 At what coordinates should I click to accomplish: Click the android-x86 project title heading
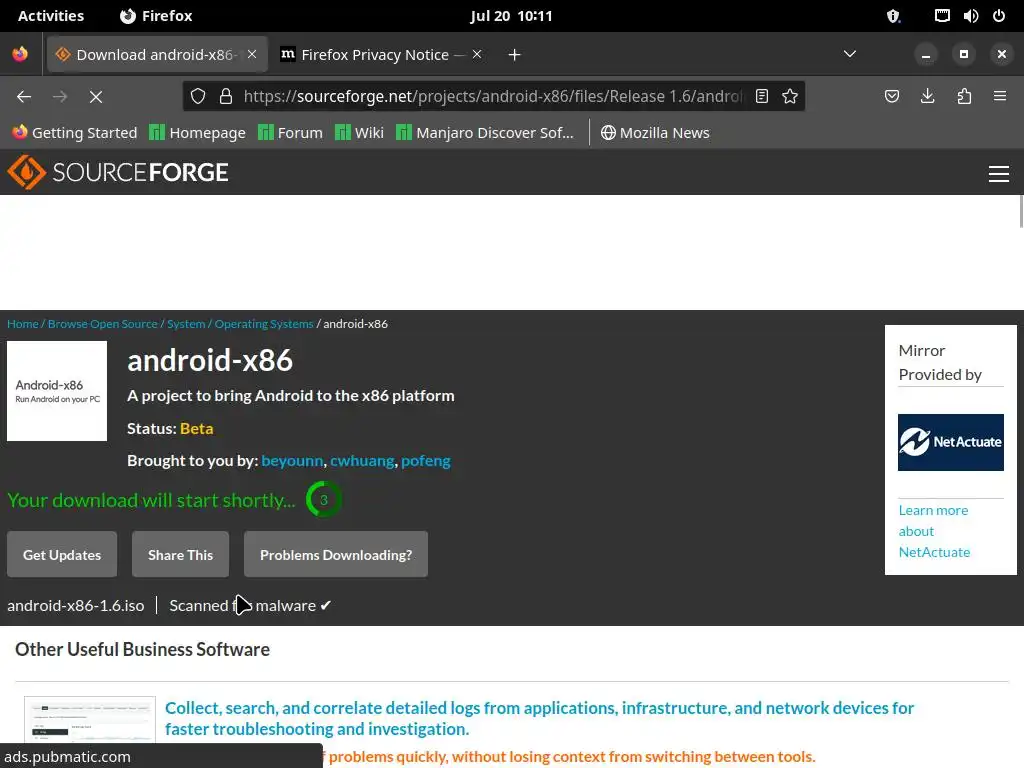[x=210, y=361]
